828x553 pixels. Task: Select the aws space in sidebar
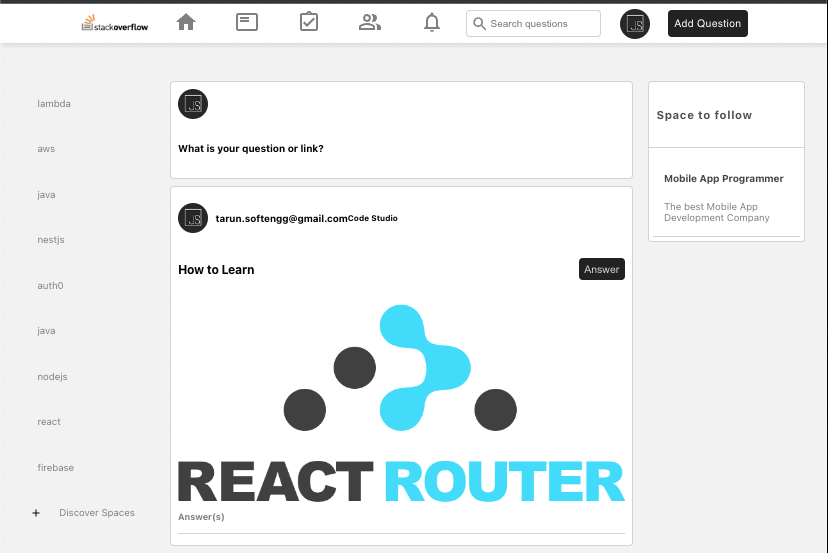tap(46, 149)
